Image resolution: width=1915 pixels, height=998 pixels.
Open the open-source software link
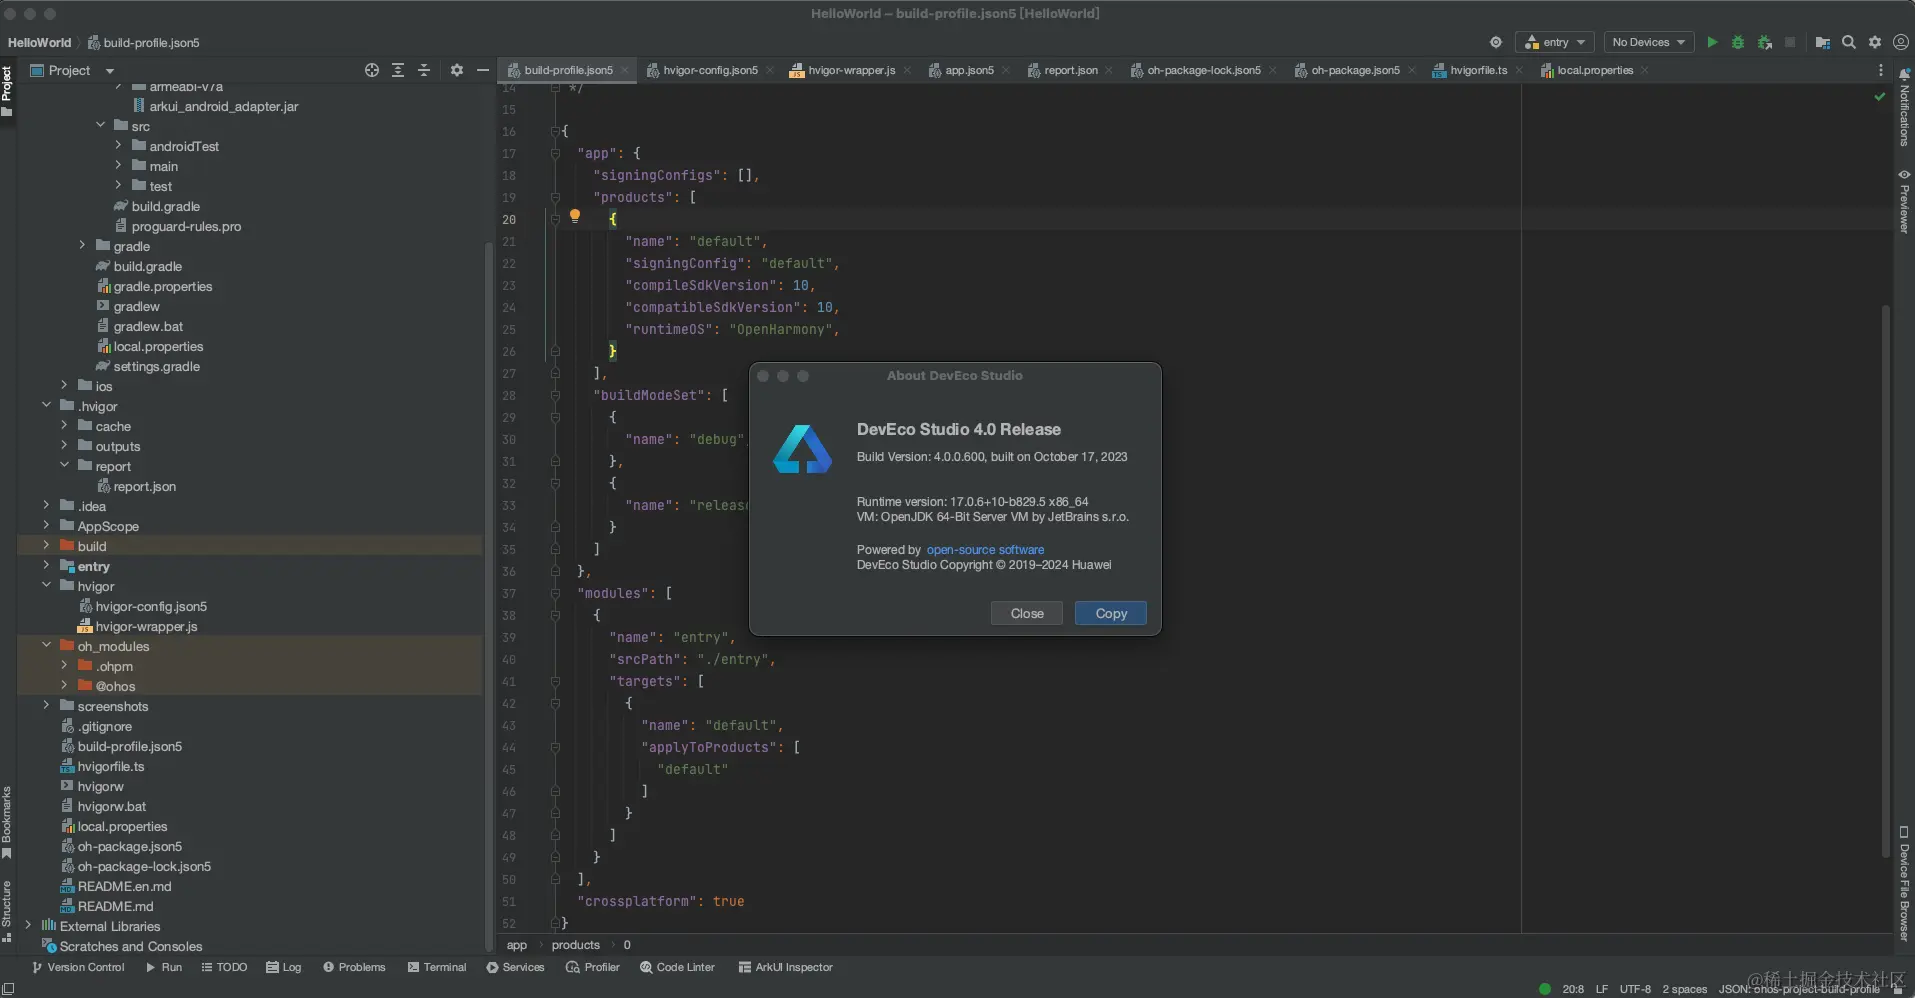pyautogui.click(x=985, y=550)
